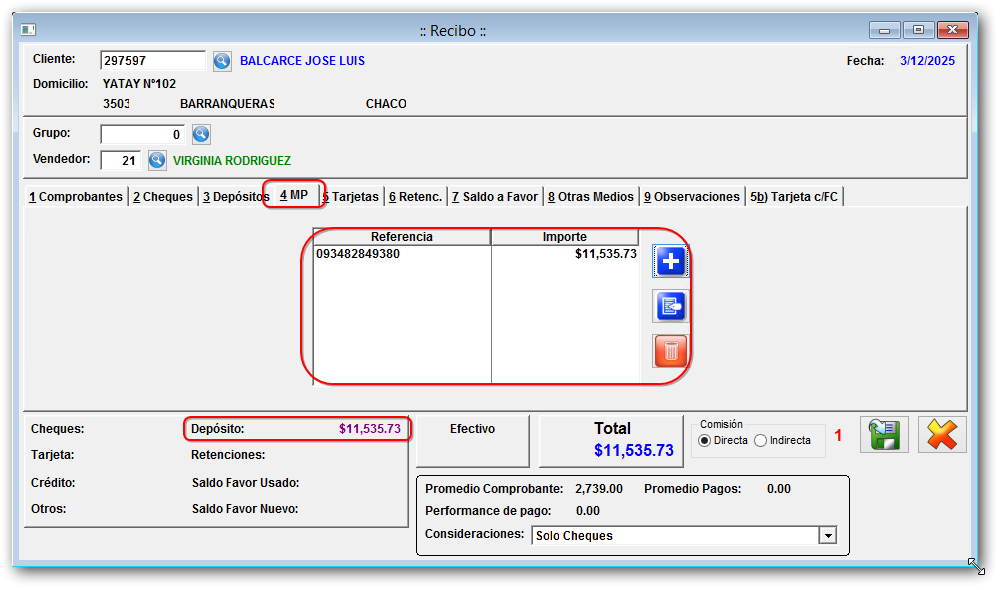Screen dimensions: 1000x590
Task: Select the Indirecta commission option
Action: (761, 441)
